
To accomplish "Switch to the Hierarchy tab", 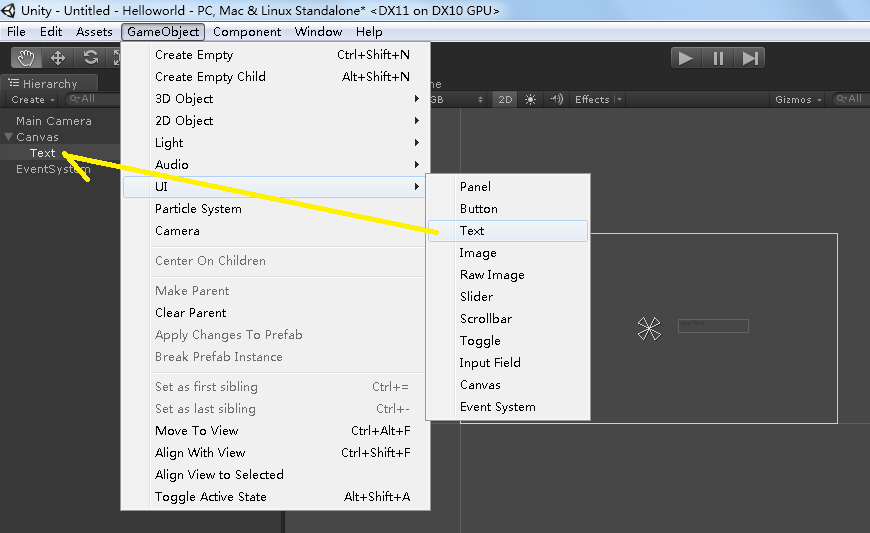I will click(49, 83).
